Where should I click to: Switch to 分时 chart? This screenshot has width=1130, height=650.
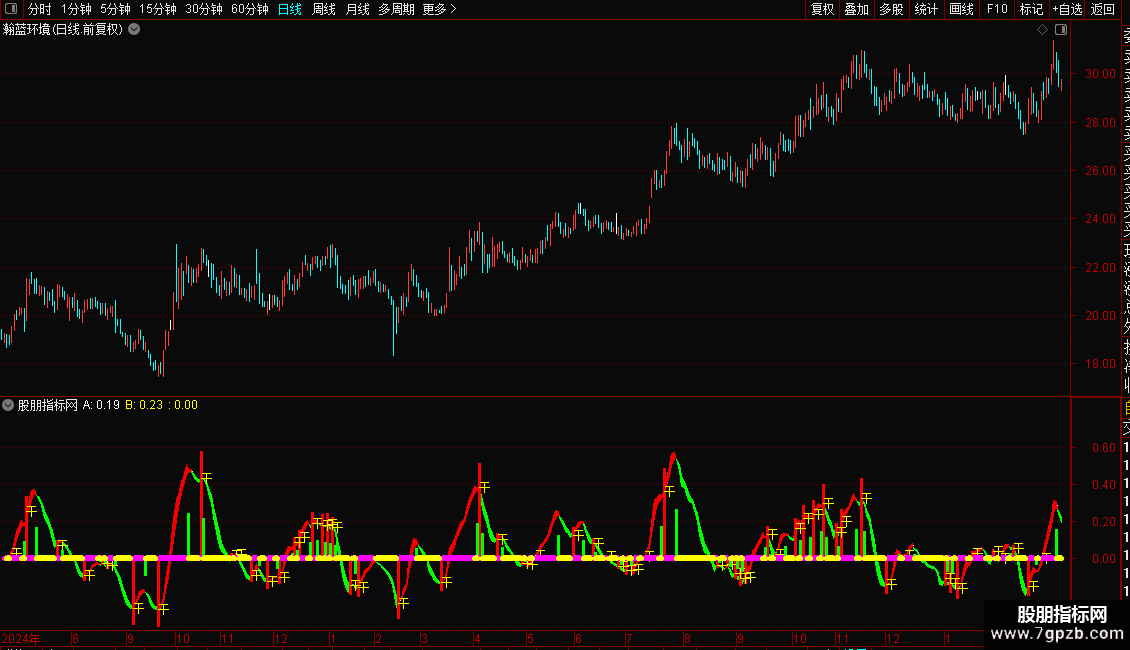tap(40, 9)
